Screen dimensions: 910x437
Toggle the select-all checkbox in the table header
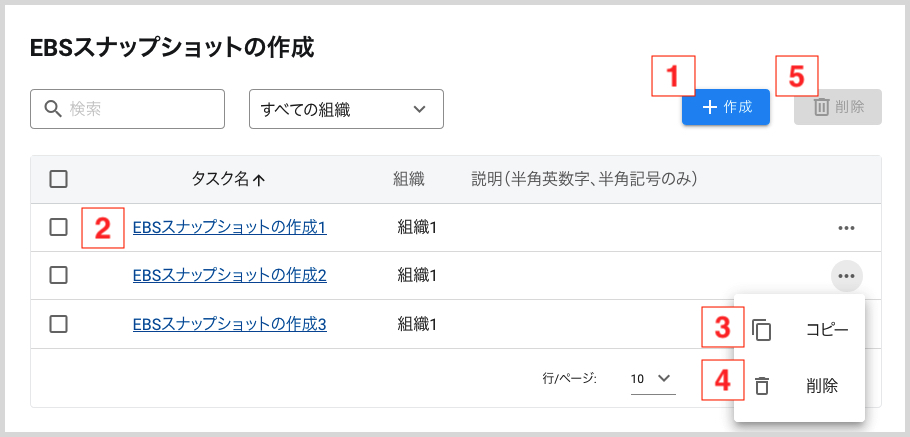pos(59,180)
